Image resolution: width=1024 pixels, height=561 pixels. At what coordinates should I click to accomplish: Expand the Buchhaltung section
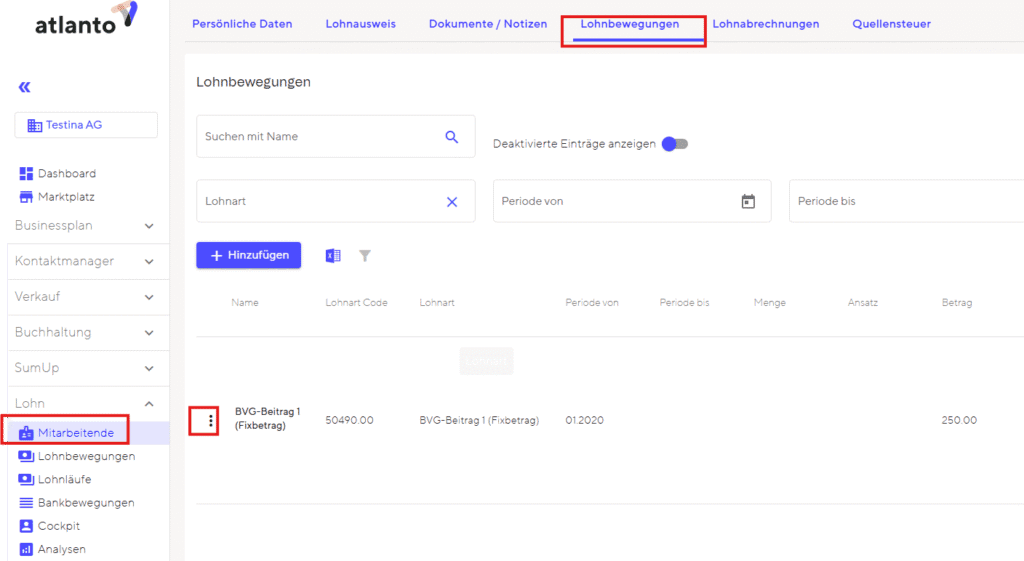pos(149,333)
